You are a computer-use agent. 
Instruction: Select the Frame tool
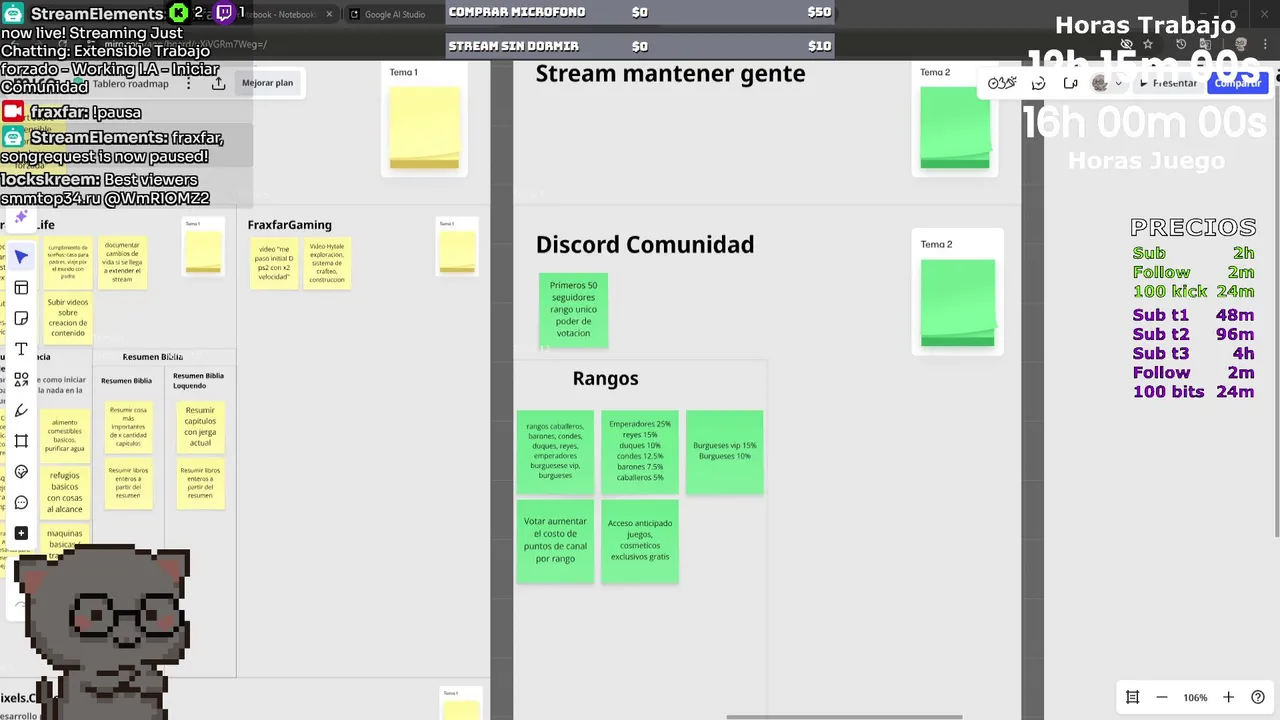coord(21,441)
